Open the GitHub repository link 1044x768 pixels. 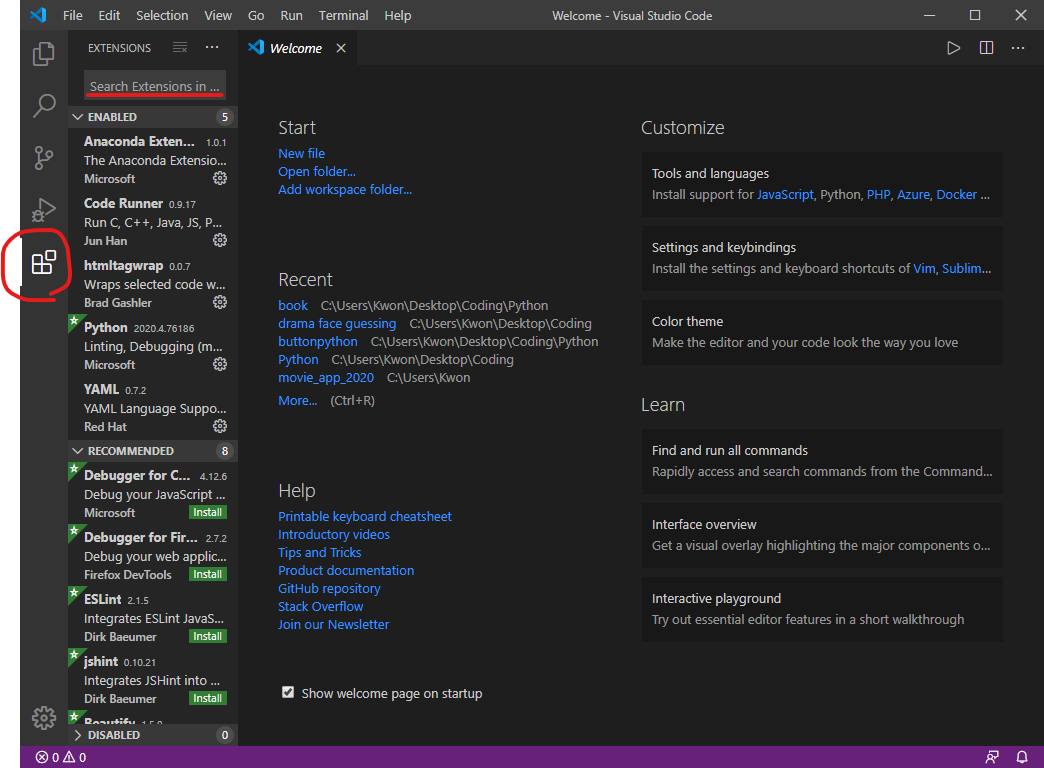tap(329, 588)
